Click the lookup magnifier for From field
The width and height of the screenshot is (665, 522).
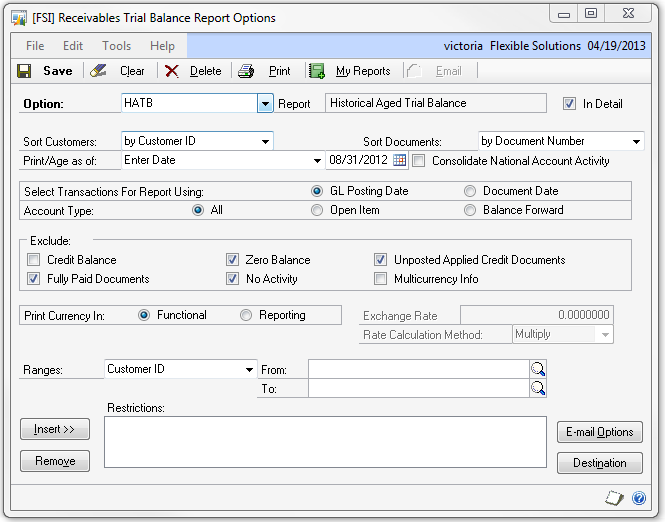click(538, 369)
